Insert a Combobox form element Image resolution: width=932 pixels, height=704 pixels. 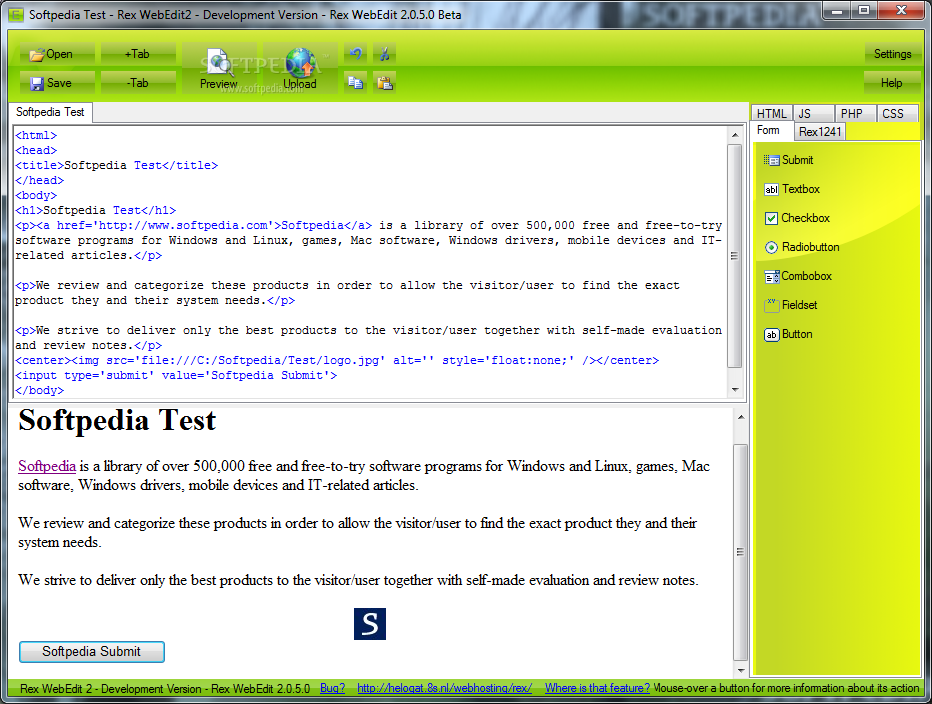[798, 276]
